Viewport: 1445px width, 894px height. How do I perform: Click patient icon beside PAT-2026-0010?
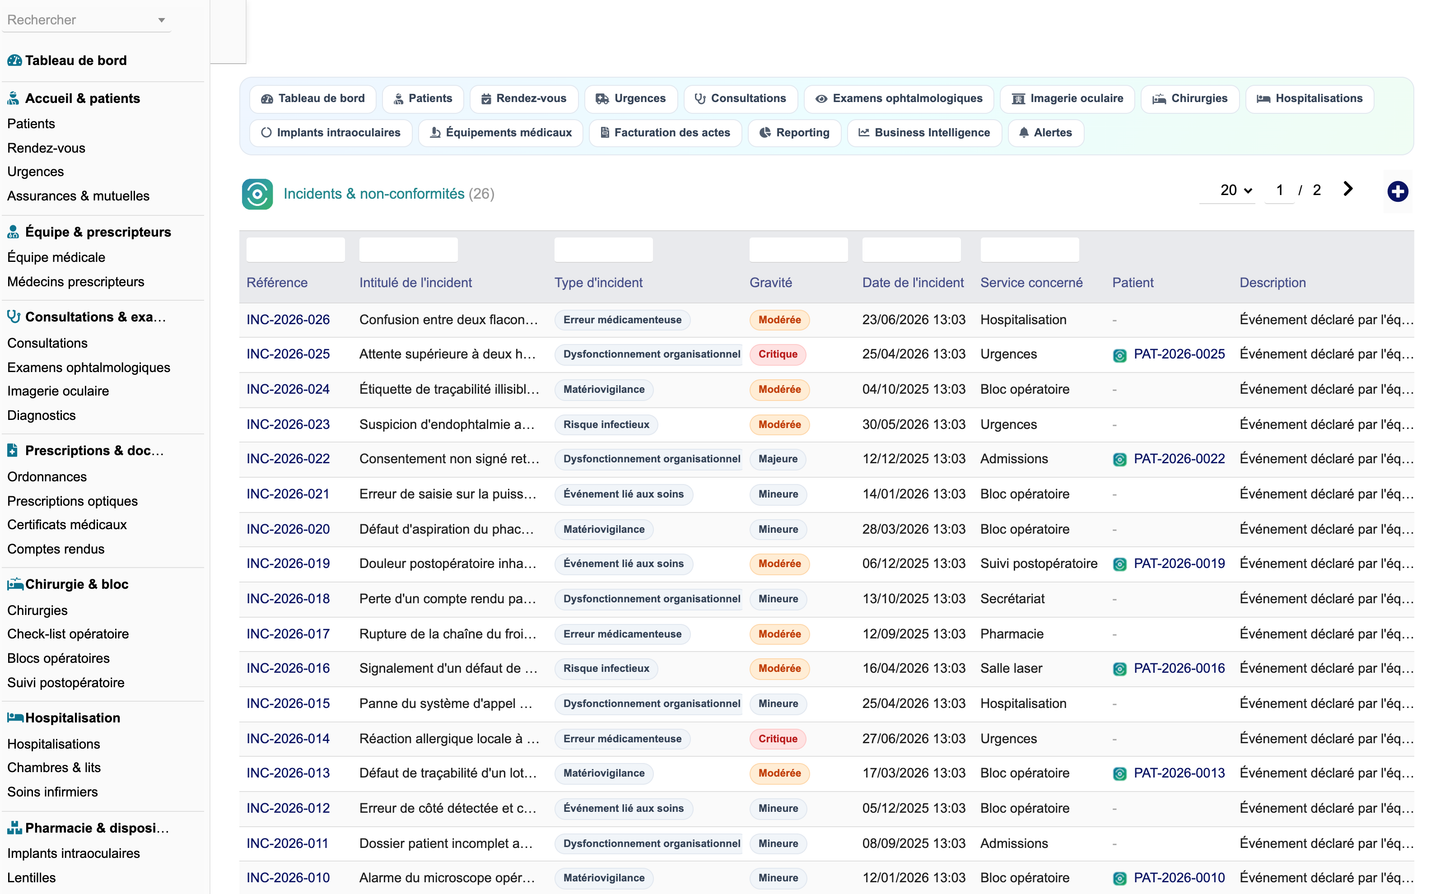pyautogui.click(x=1120, y=879)
